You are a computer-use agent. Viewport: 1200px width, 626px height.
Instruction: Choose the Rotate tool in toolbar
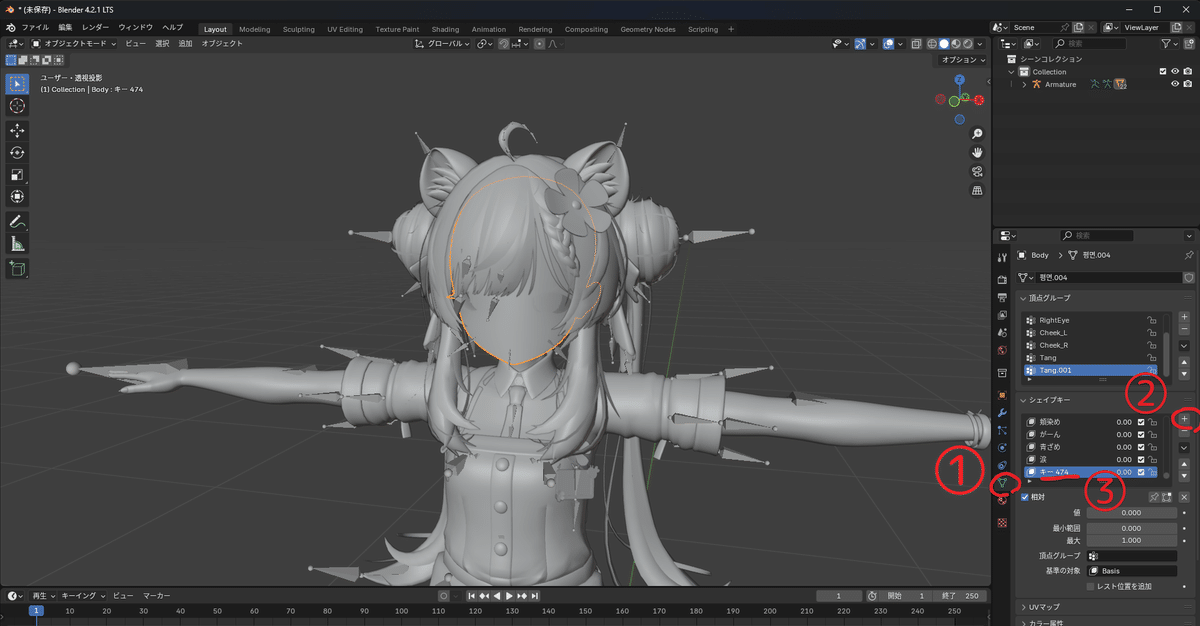[17, 153]
